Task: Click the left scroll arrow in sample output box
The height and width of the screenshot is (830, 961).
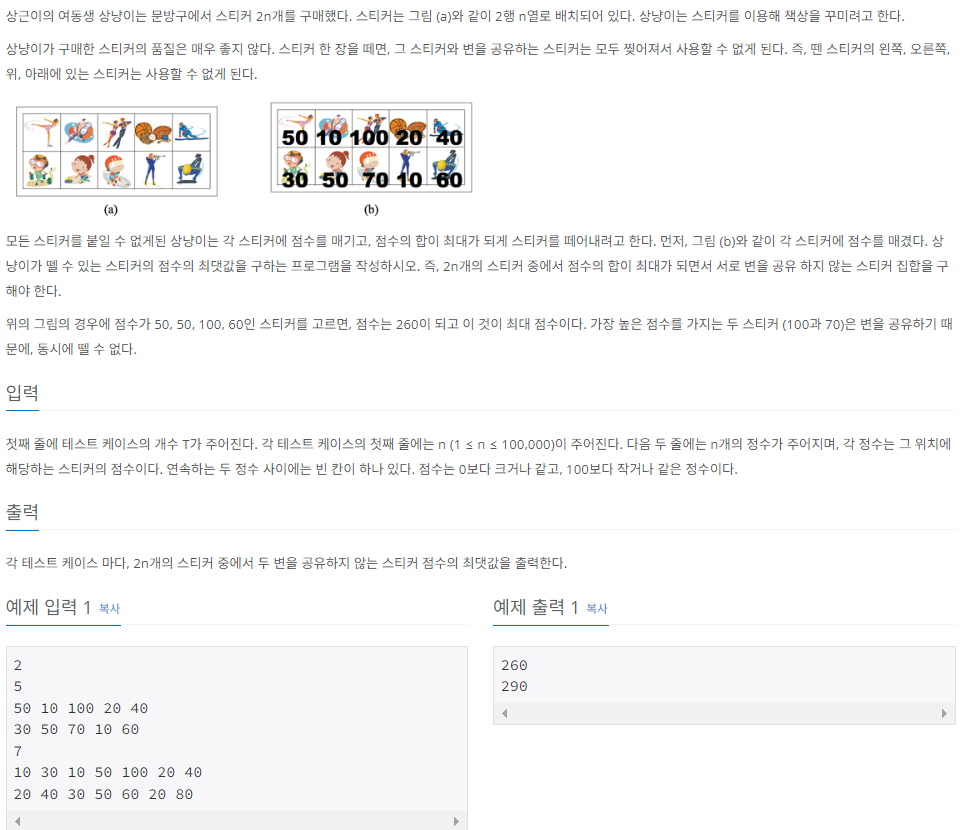Action: (x=504, y=713)
